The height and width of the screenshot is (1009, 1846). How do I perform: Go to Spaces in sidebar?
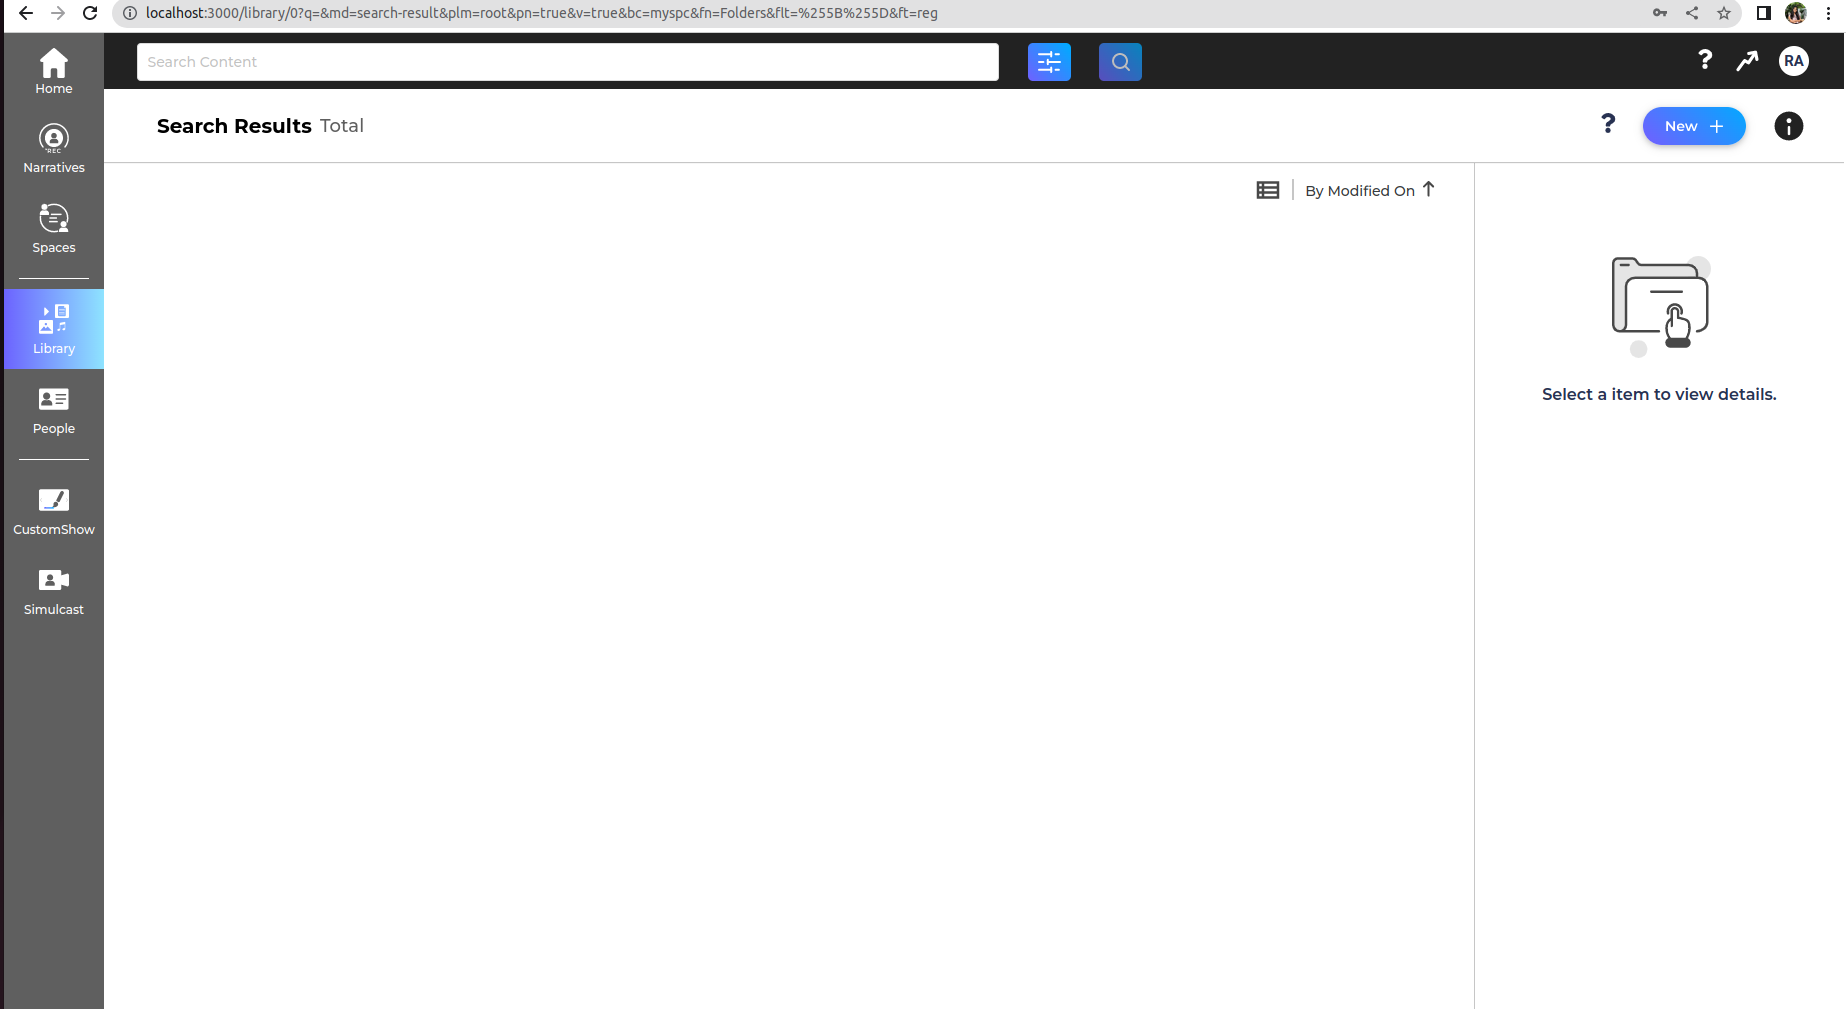54,229
